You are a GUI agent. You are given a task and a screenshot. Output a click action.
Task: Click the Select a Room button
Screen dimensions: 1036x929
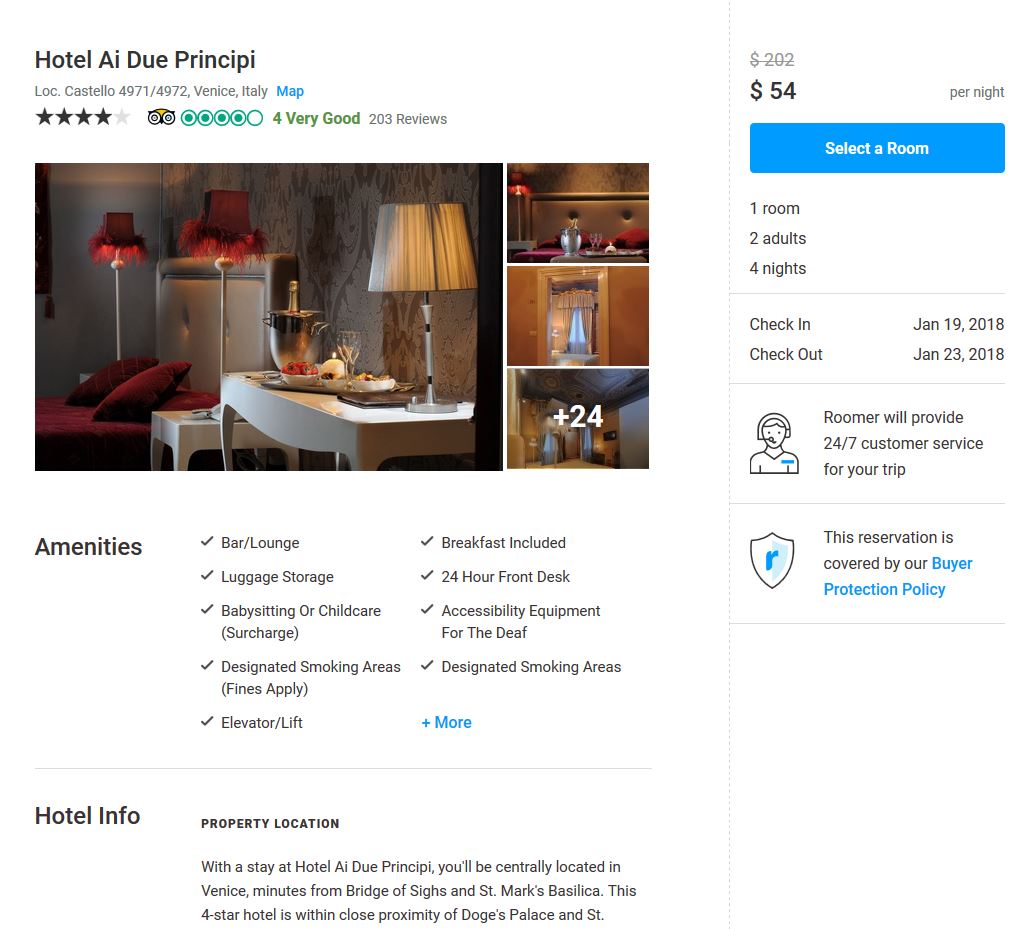(877, 148)
